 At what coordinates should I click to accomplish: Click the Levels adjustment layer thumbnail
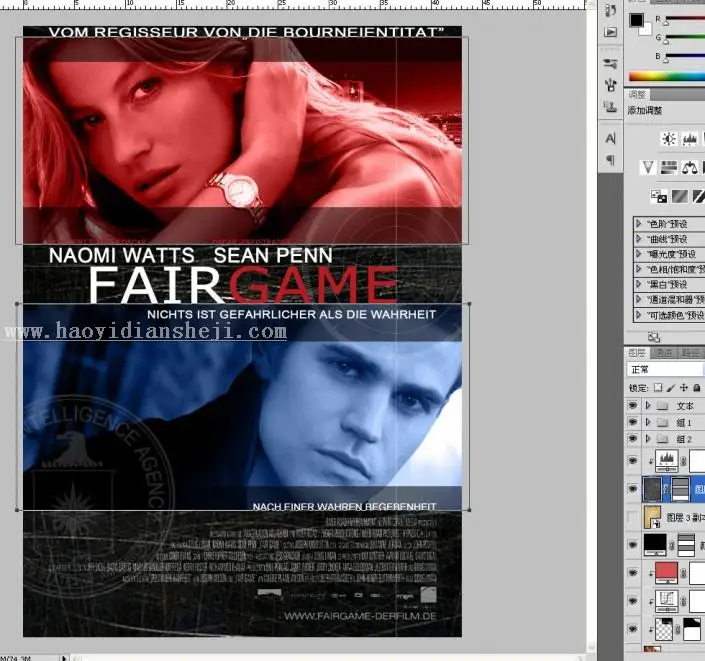(666, 461)
